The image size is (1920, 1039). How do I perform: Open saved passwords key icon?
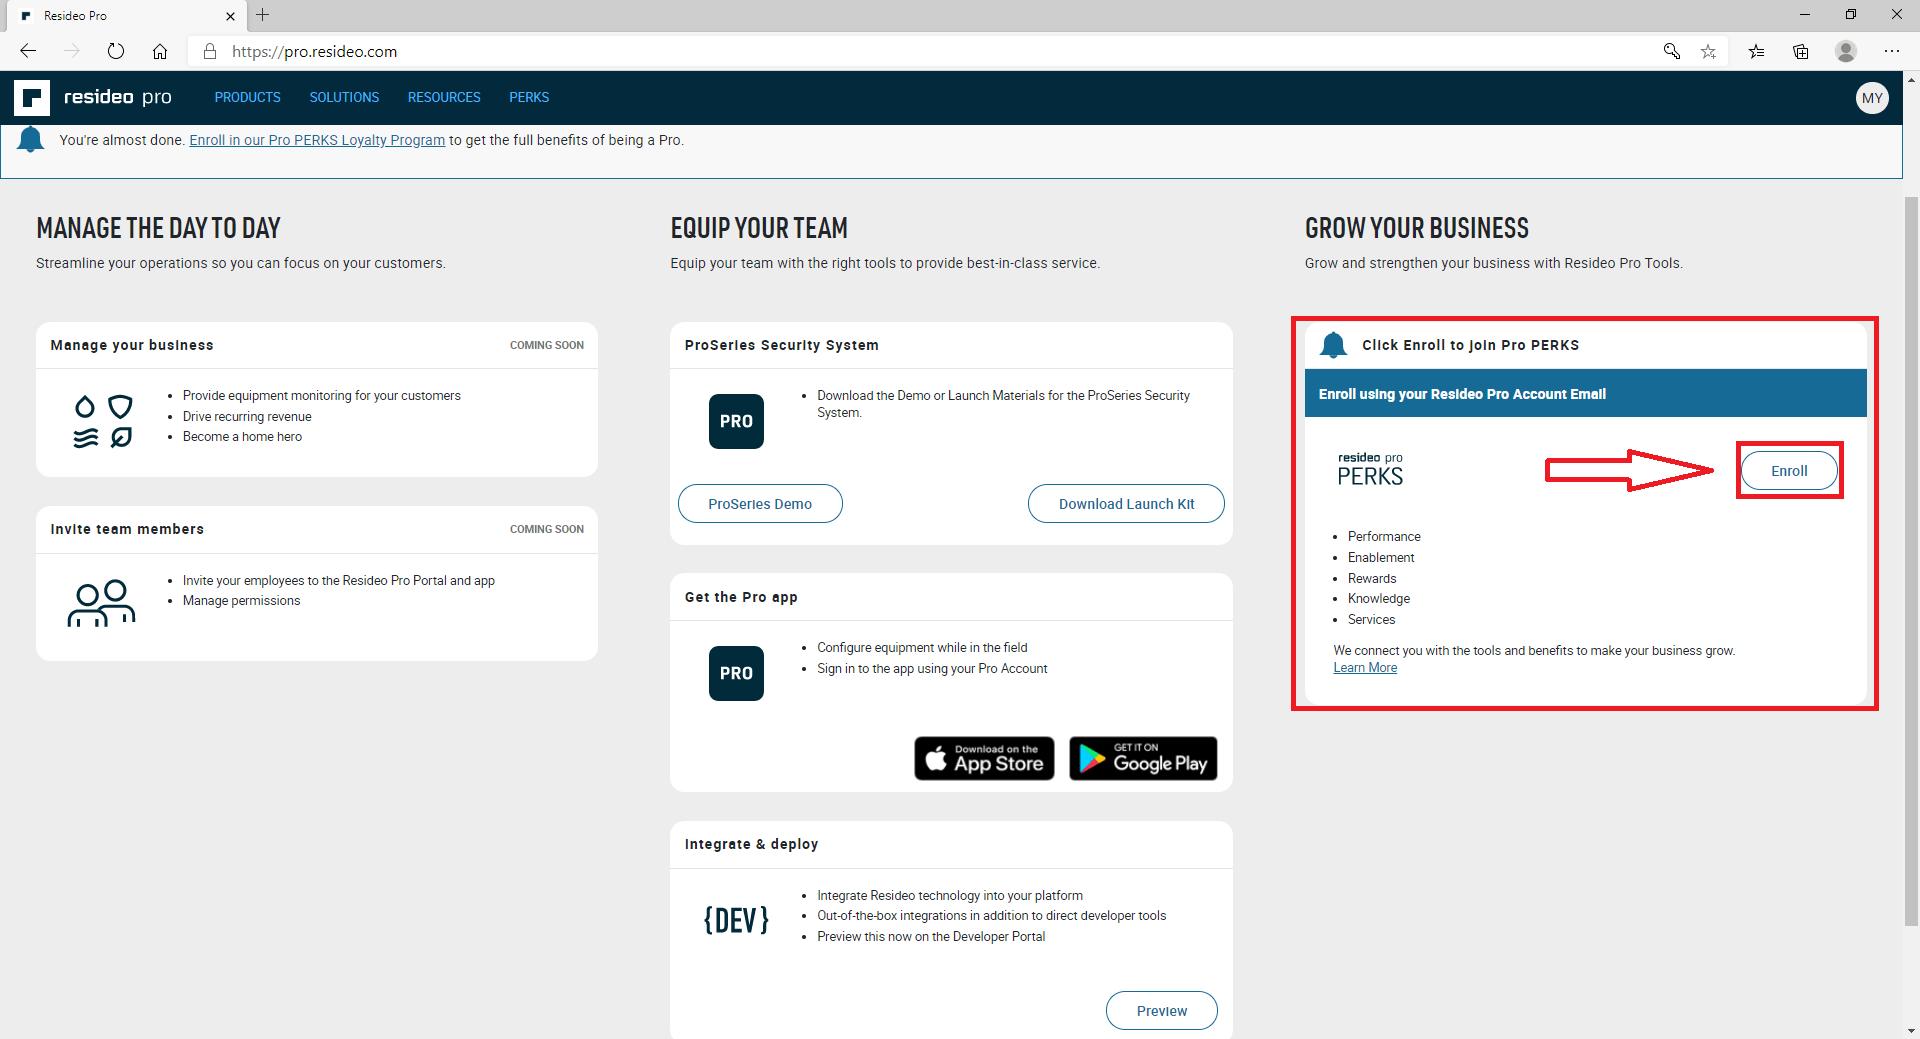point(1671,51)
